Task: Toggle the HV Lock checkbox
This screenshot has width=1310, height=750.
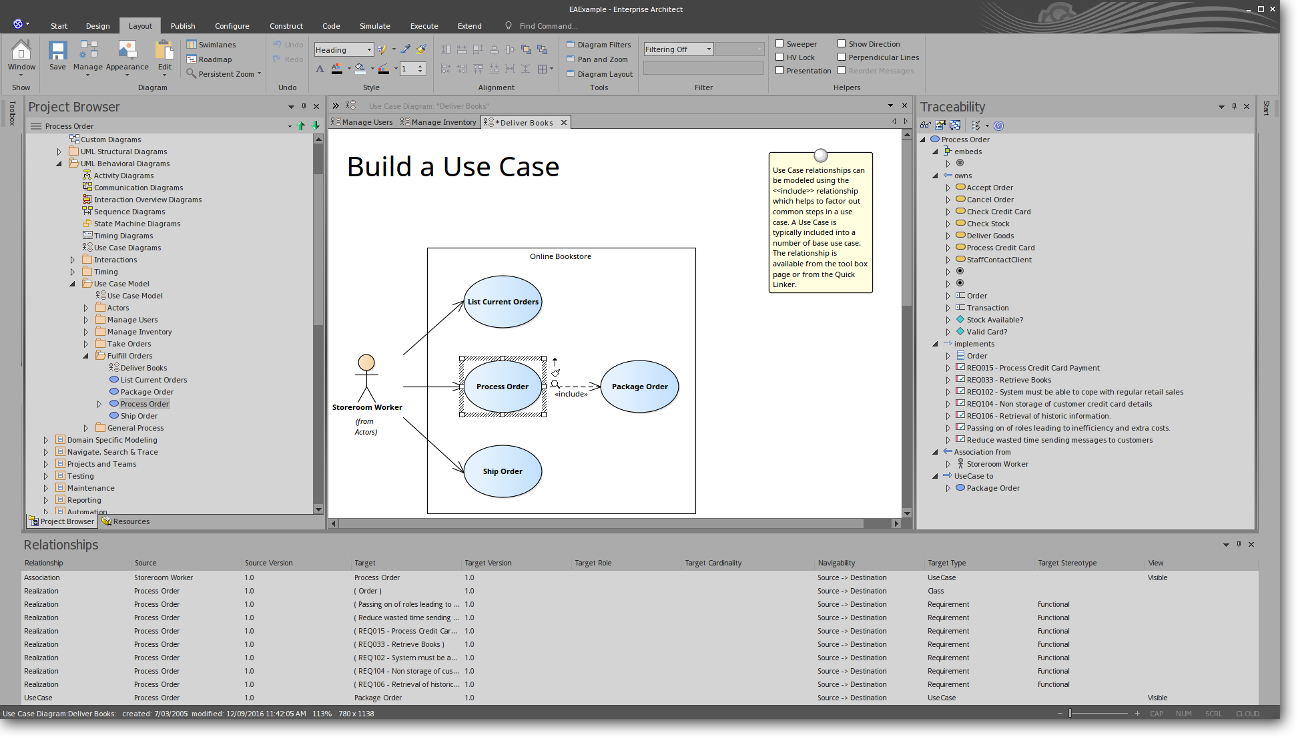Action: point(780,57)
